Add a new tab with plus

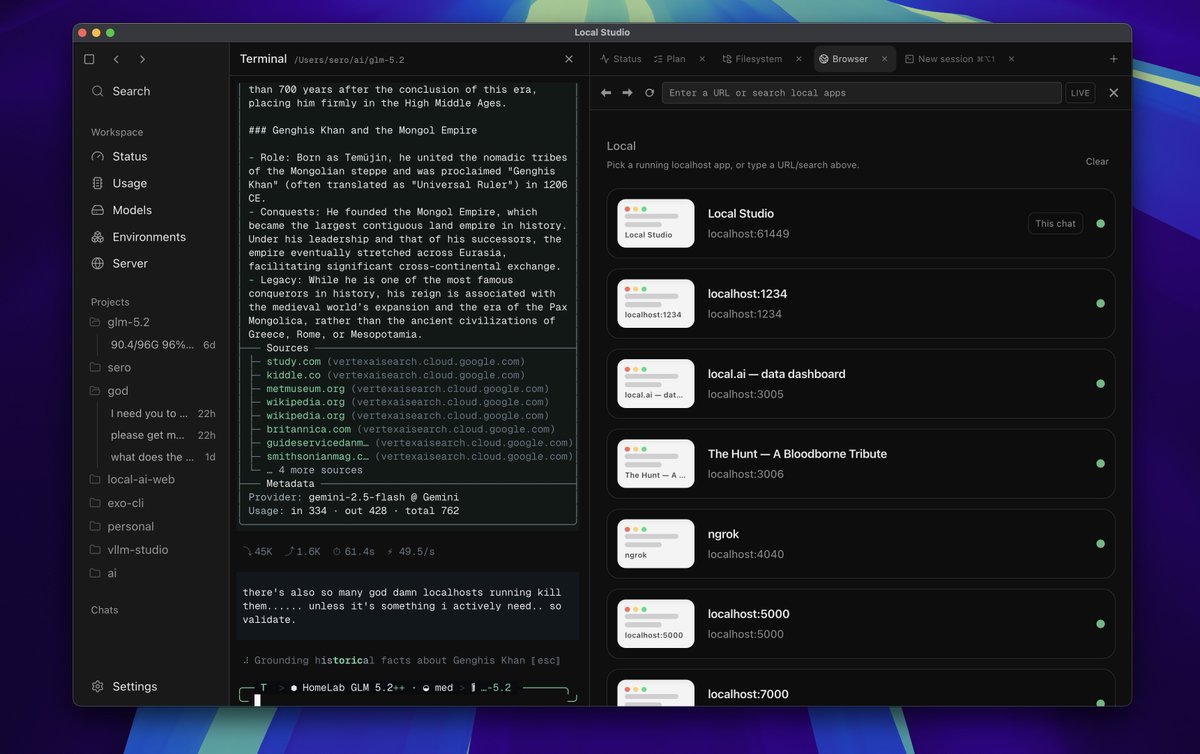pos(1113,59)
